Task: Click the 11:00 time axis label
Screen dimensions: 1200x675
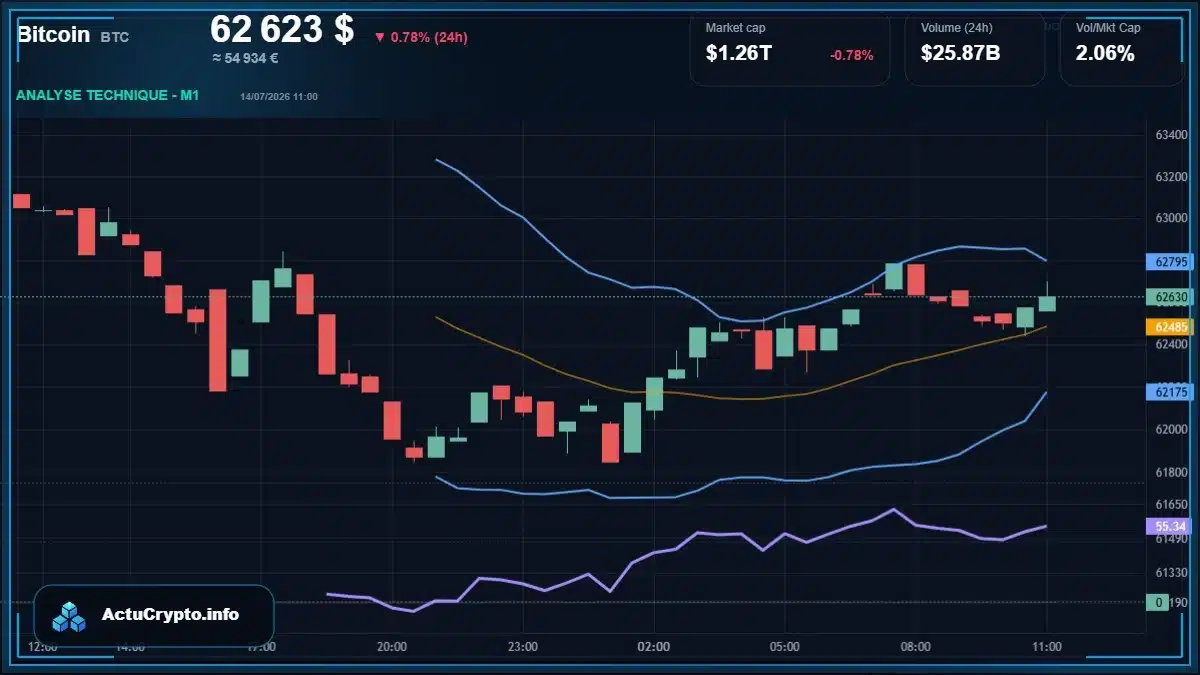Action: point(1047,647)
